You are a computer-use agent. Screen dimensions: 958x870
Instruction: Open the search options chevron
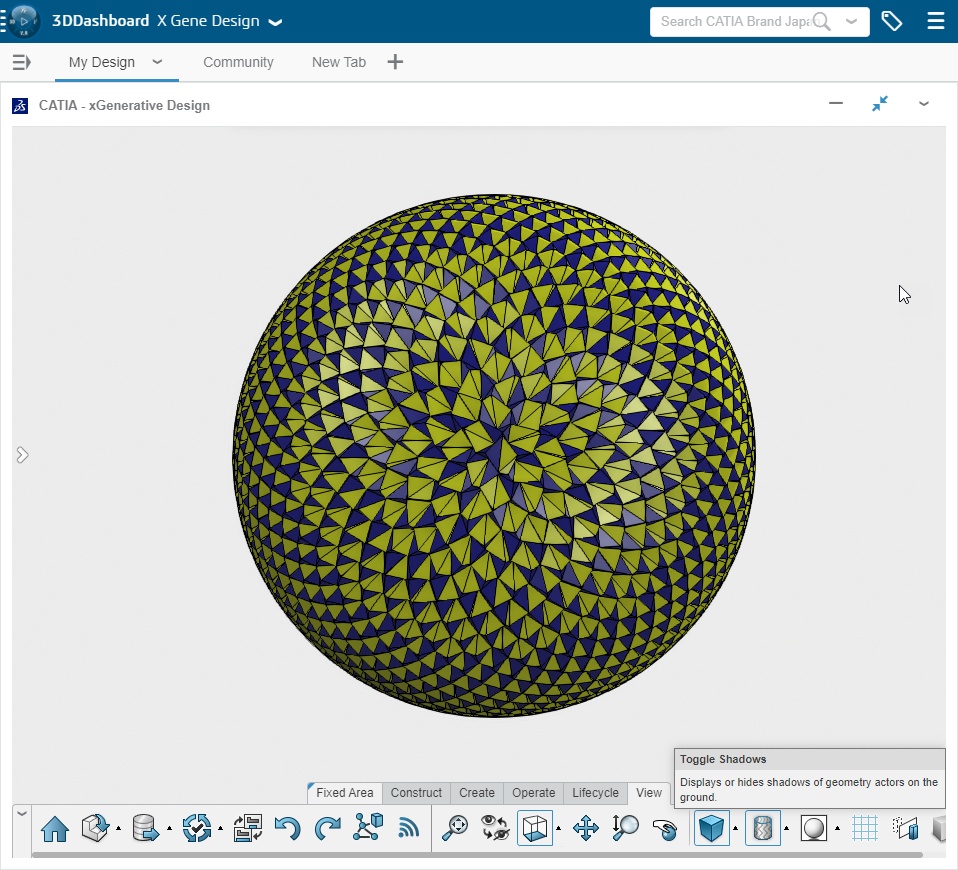click(x=852, y=21)
